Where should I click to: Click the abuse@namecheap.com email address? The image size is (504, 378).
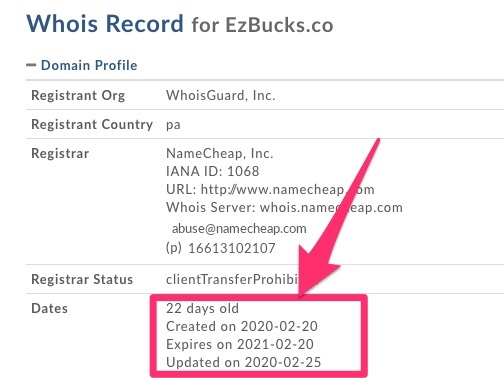239,229
